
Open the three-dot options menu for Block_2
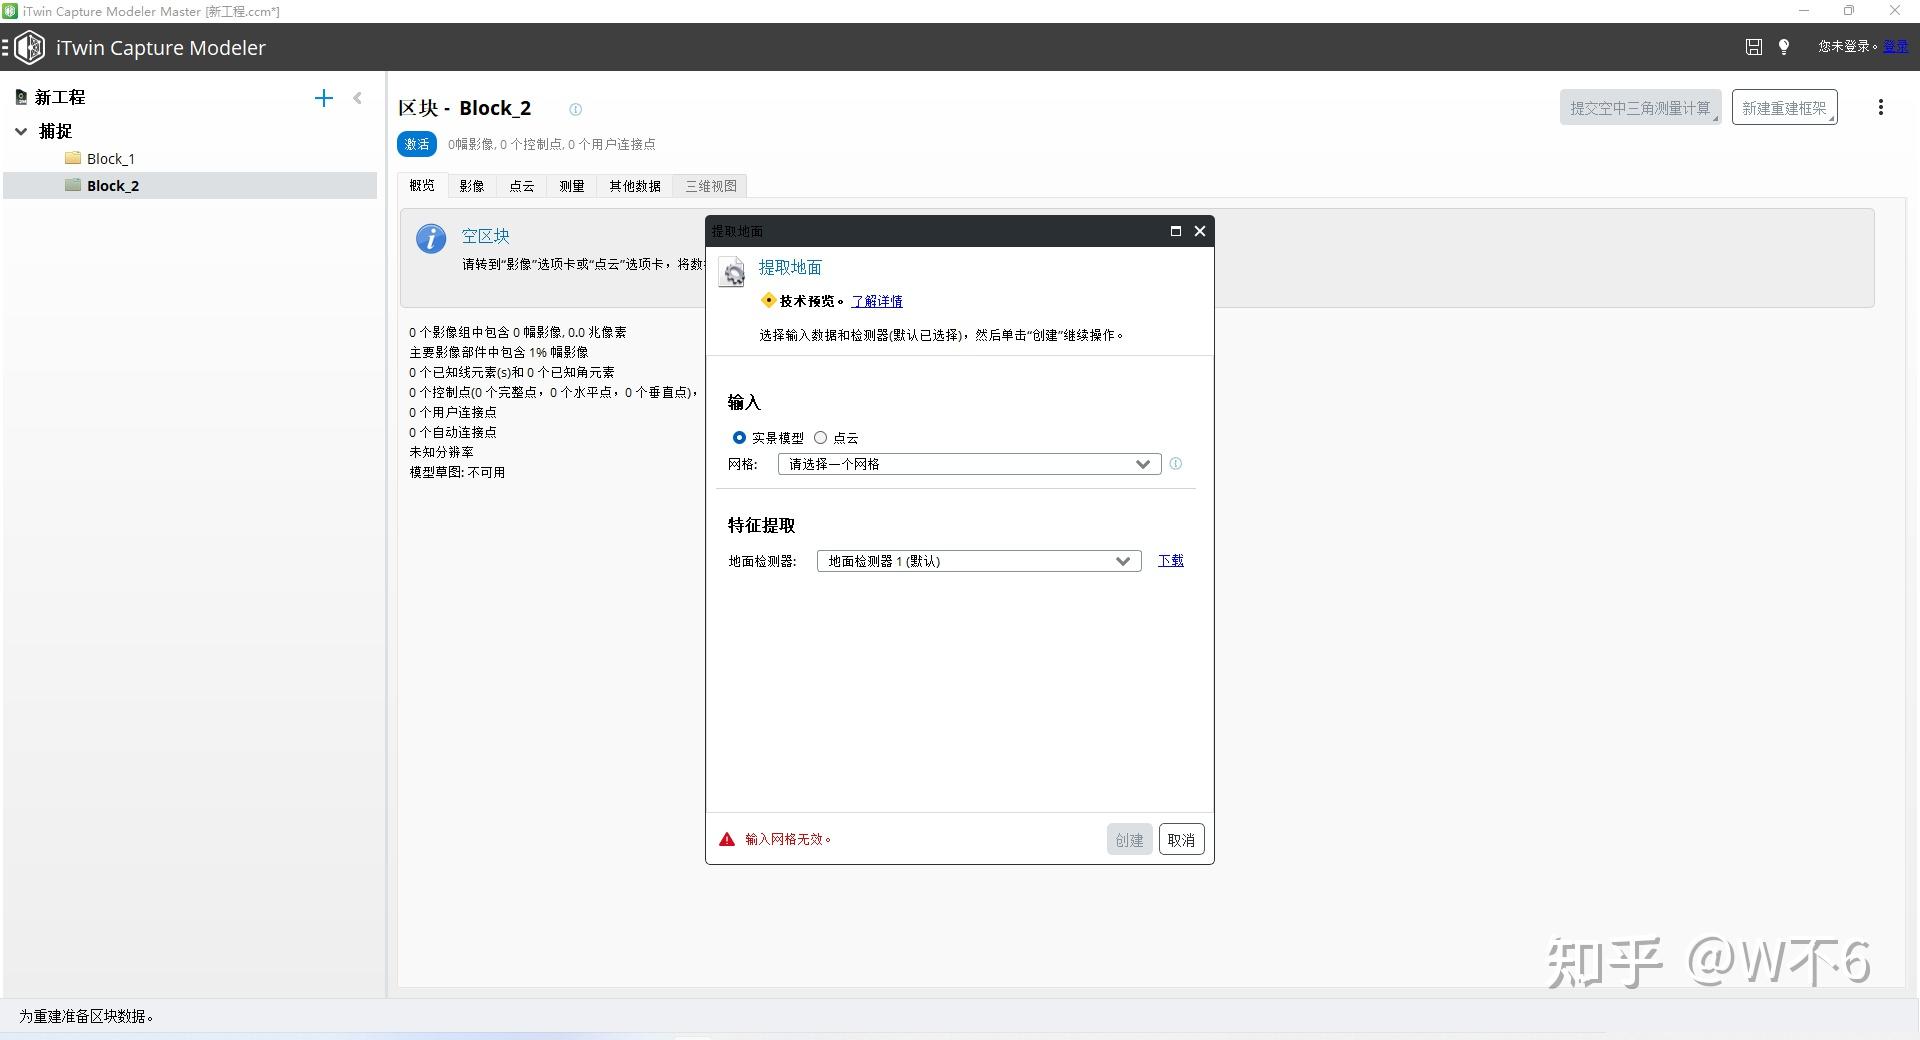[1881, 107]
